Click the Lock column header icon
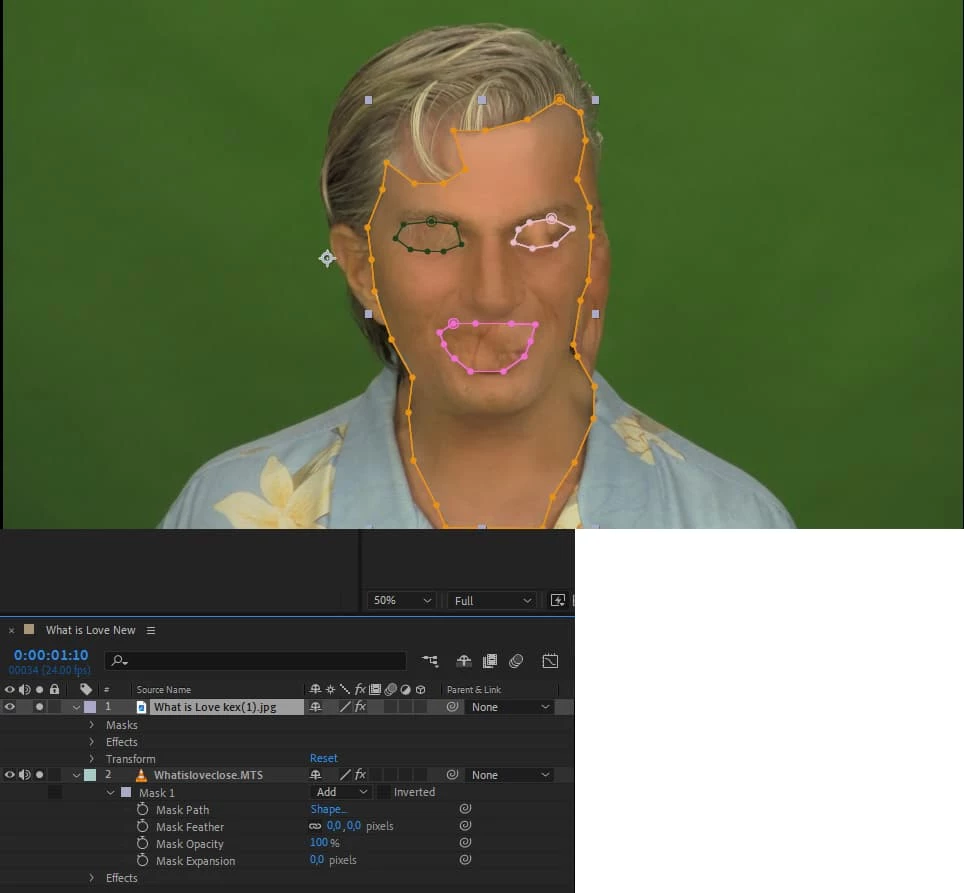This screenshot has width=964, height=893. 55,689
